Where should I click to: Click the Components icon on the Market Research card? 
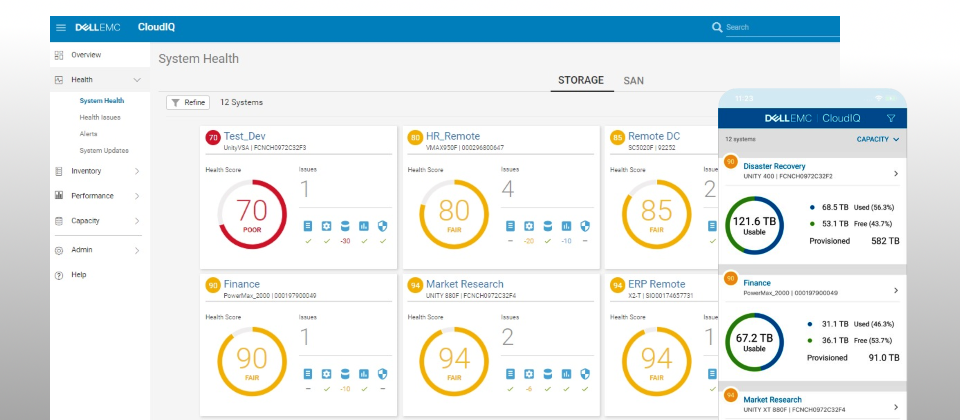510,373
